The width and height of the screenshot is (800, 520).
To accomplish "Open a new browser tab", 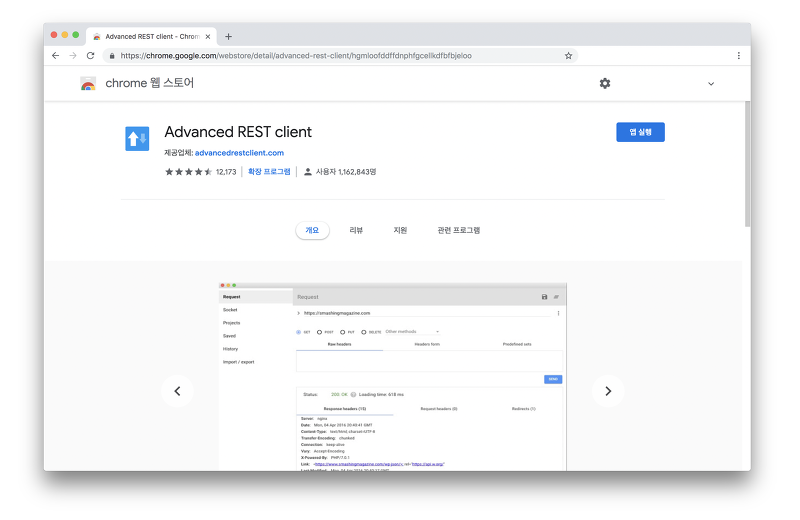I will point(229,37).
